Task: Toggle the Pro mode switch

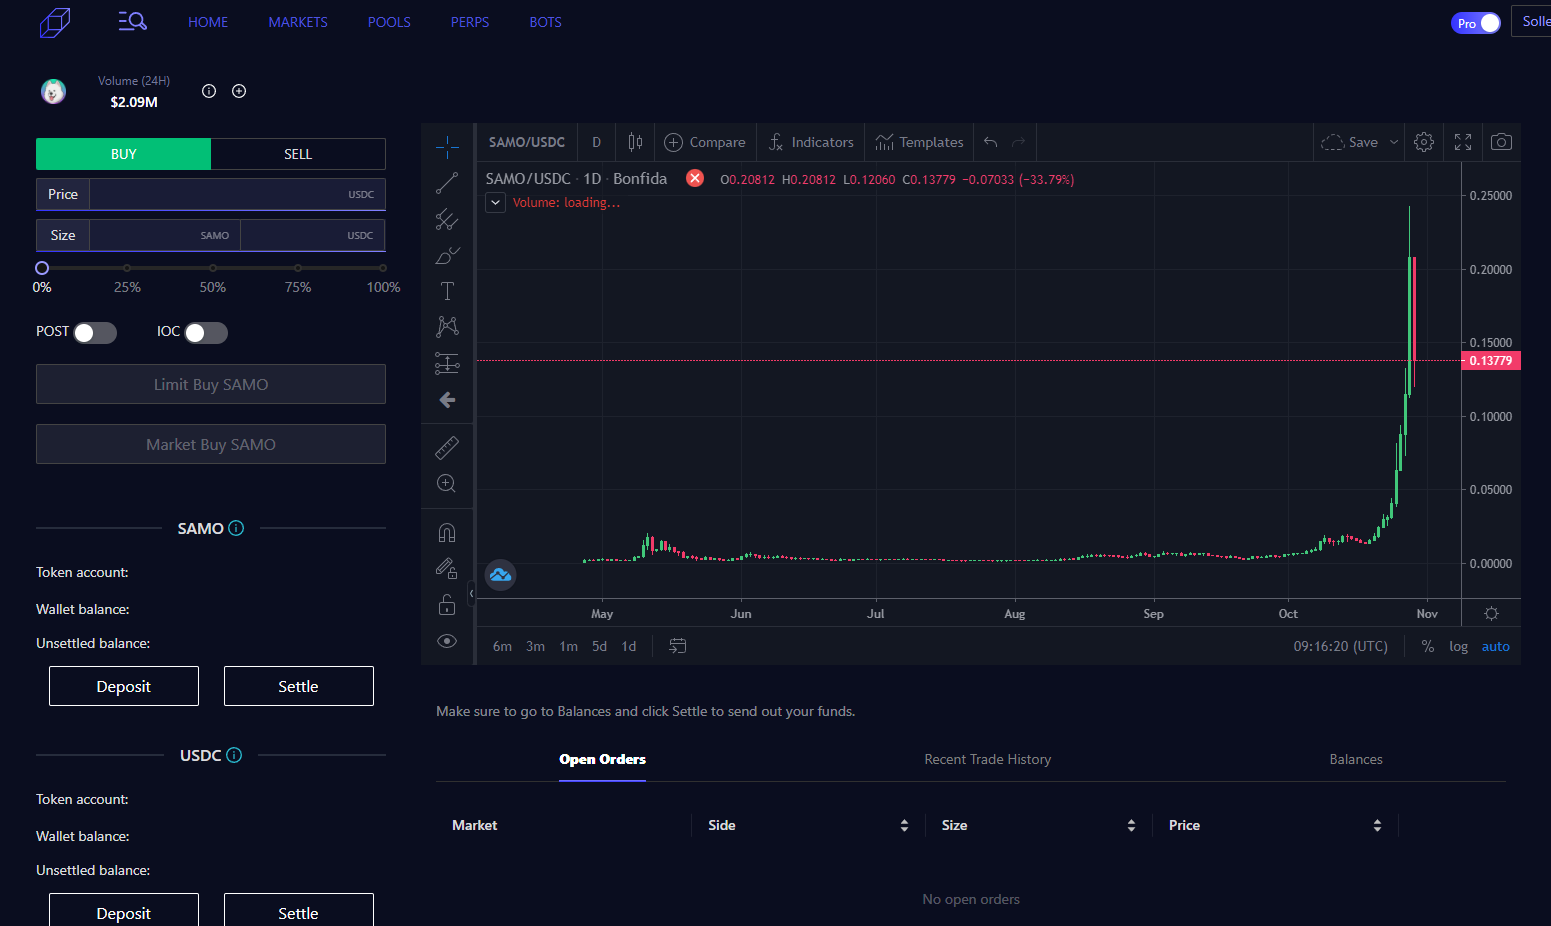Action: [x=1476, y=23]
